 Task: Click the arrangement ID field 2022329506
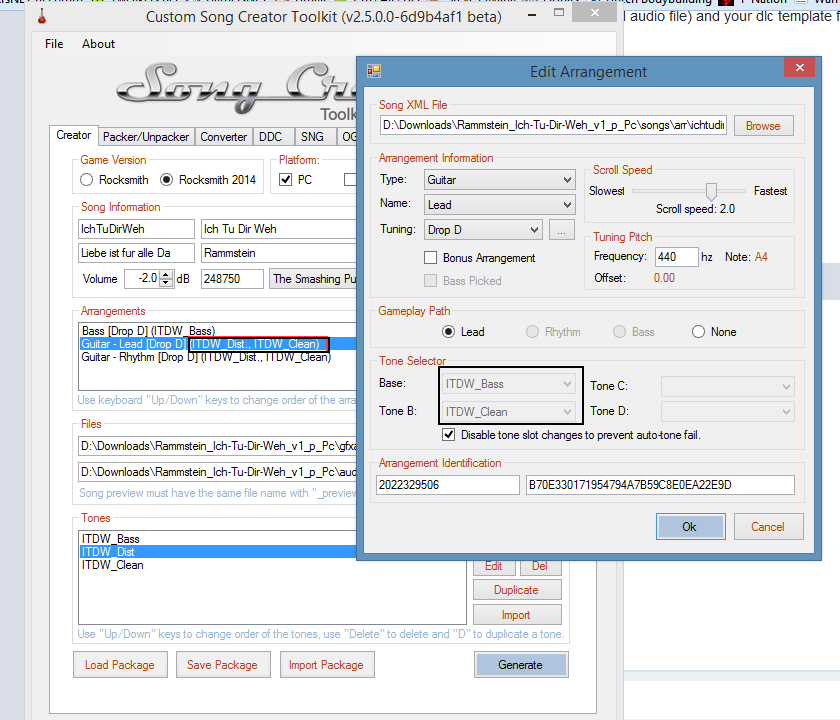(448, 485)
